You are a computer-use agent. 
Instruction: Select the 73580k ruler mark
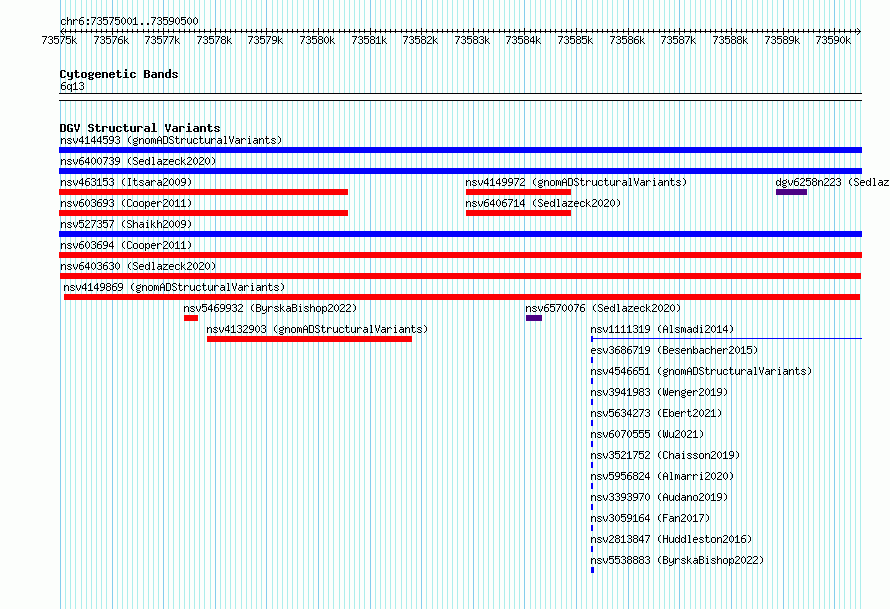[317, 40]
